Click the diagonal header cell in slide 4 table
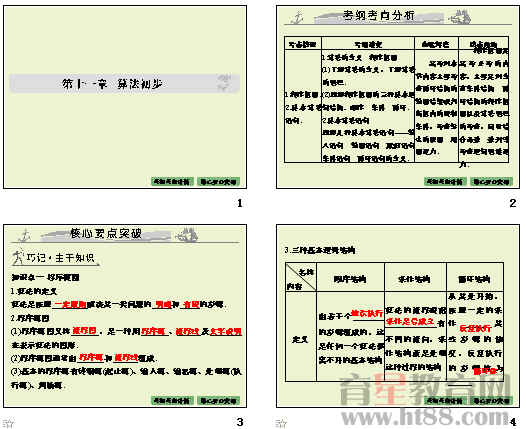Viewport: 526px width, 429px height. tap(301, 277)
